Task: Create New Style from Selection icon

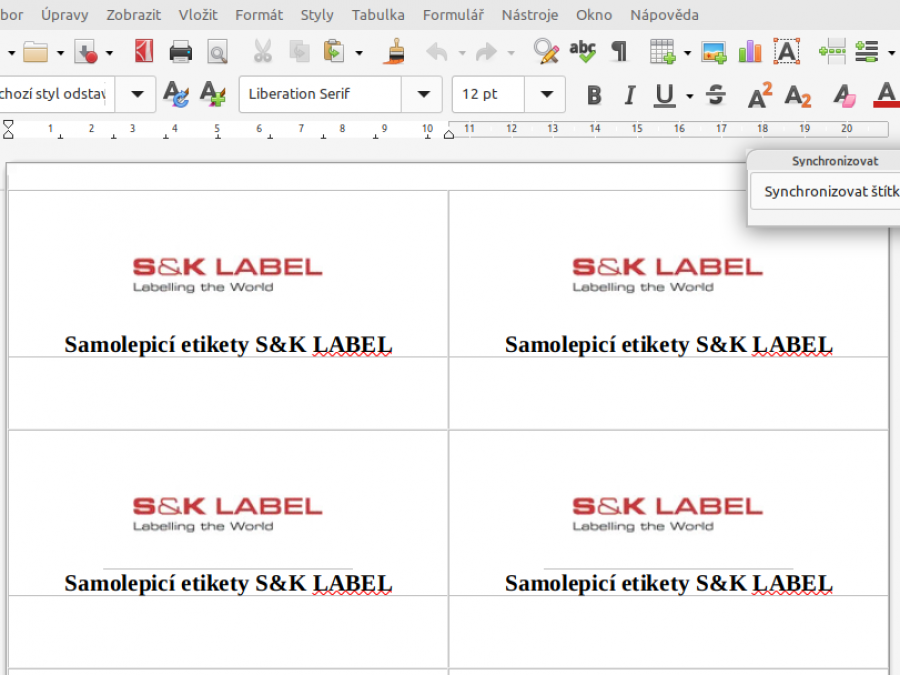Action: tap(212, 94)
